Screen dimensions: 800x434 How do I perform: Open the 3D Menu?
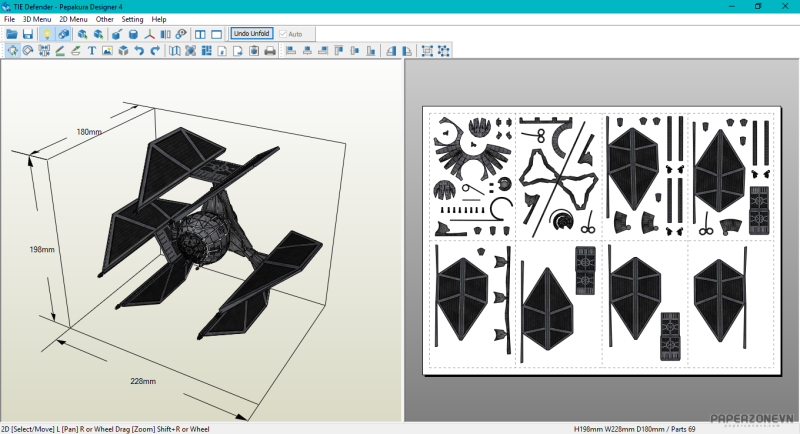(36, 19)
